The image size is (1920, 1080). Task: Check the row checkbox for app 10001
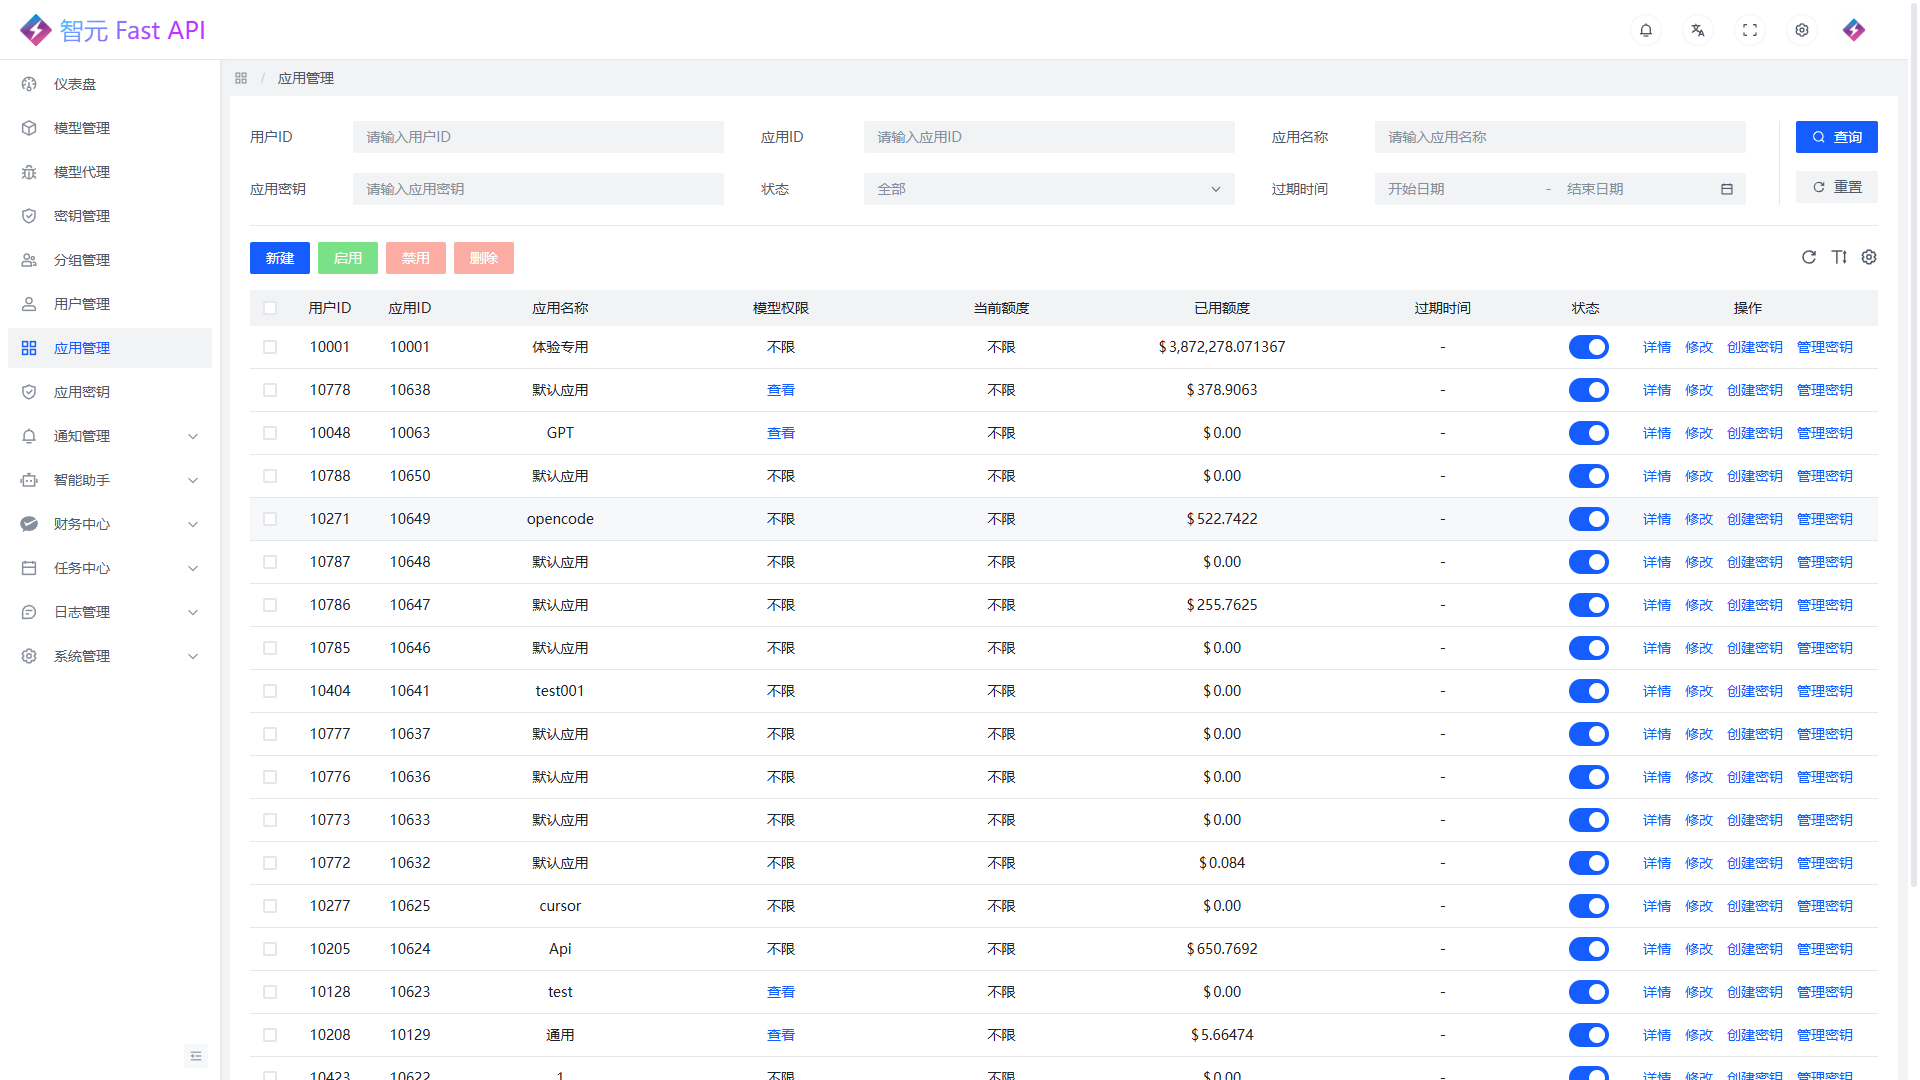pos(270,347)
